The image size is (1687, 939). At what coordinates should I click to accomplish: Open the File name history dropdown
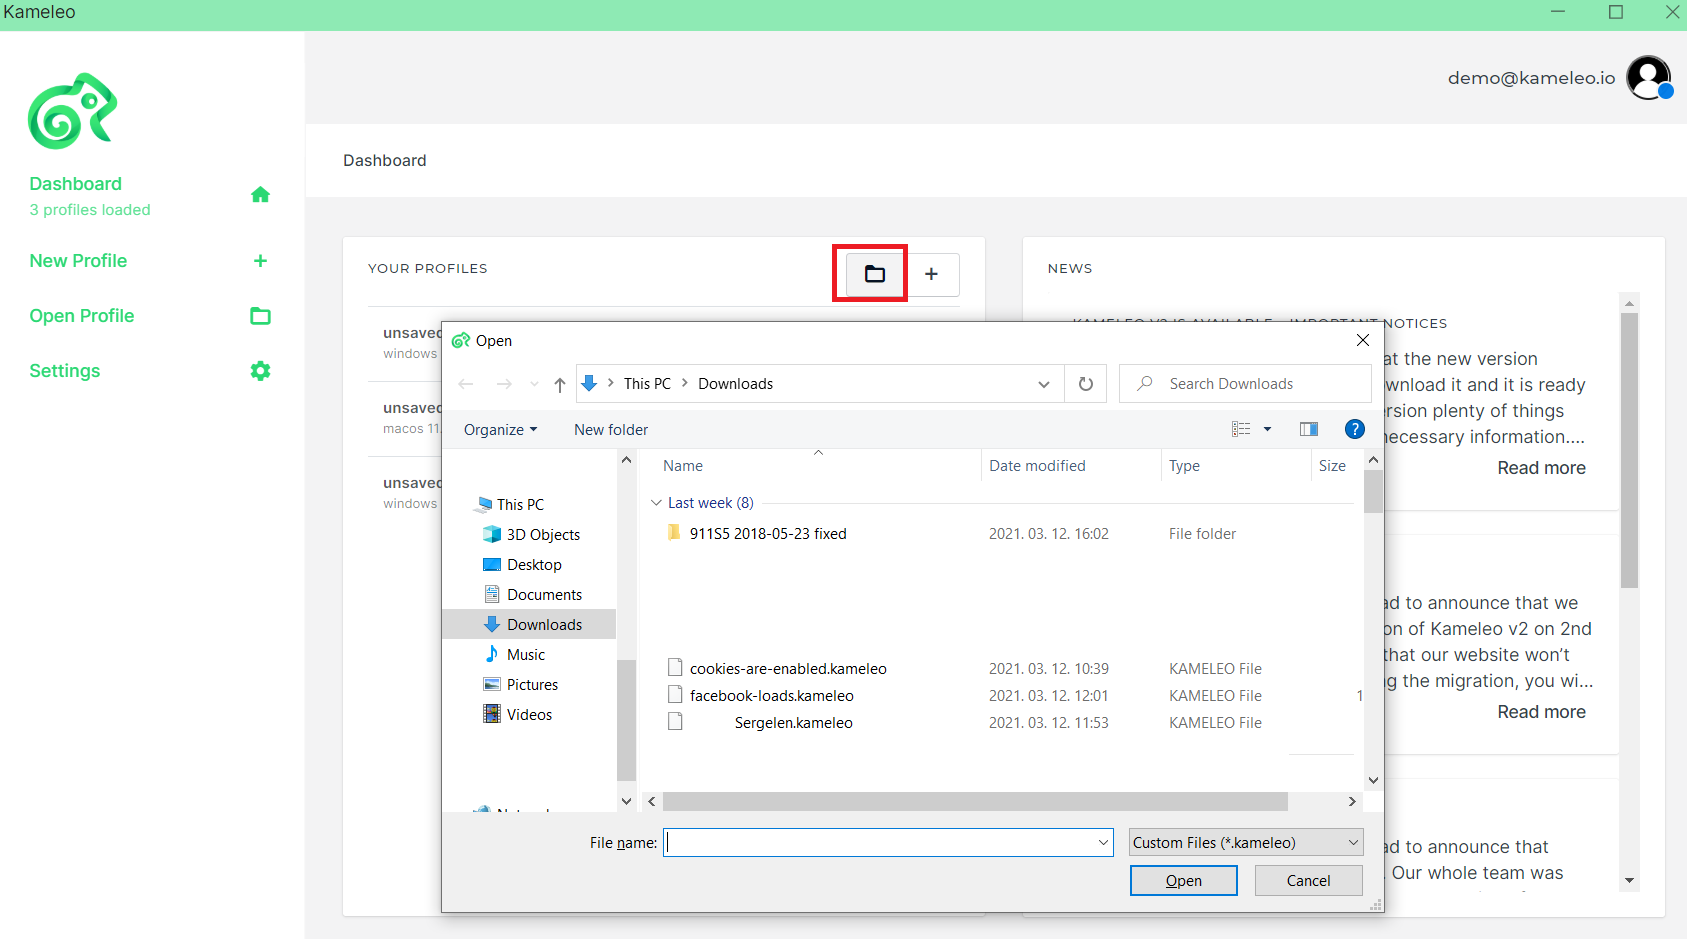point(1103,843)
